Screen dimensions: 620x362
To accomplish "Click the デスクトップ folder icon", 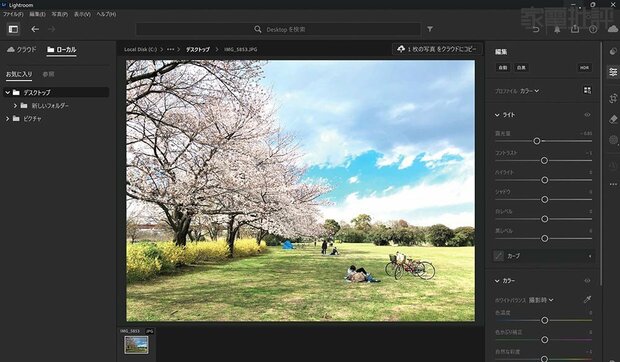I will tap(16, 92).
